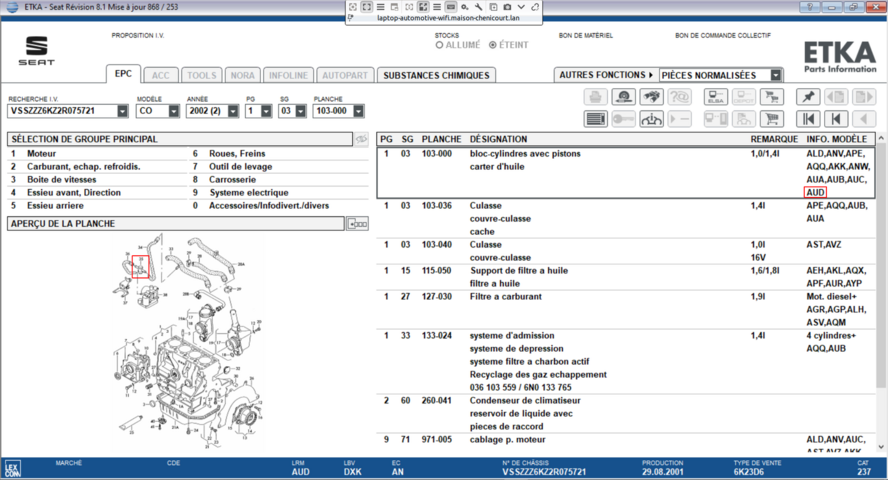Click Bon de matériel

pyautogui.click(x=586, y=35)
